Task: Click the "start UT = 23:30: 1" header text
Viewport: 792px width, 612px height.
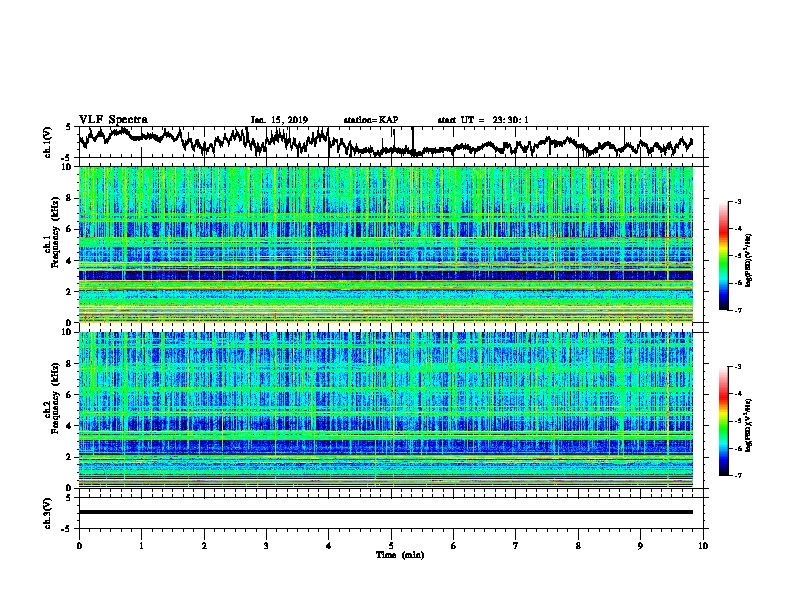Action: coord(483,120)
